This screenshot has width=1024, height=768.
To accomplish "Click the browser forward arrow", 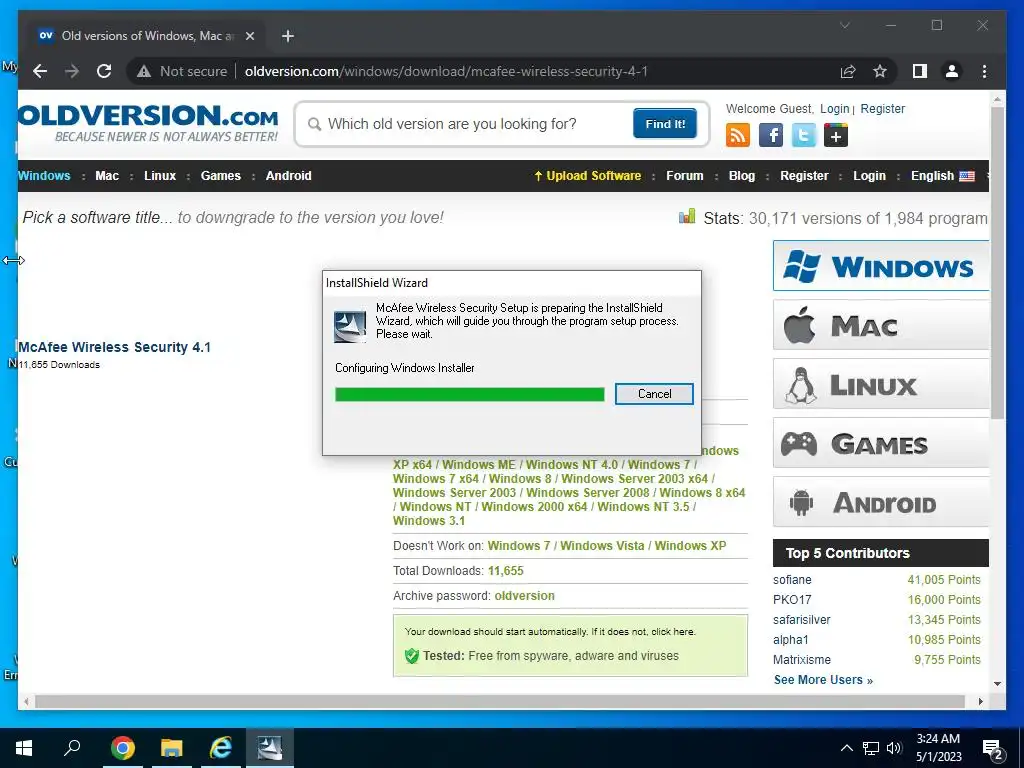I will tap(72, 71).
